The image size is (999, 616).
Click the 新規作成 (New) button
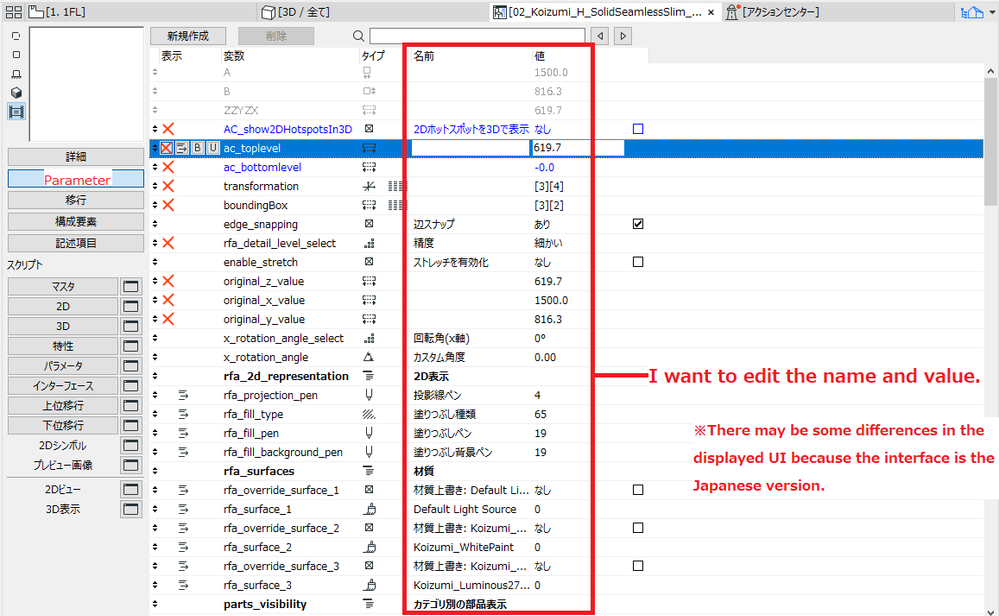coord(188,34)
